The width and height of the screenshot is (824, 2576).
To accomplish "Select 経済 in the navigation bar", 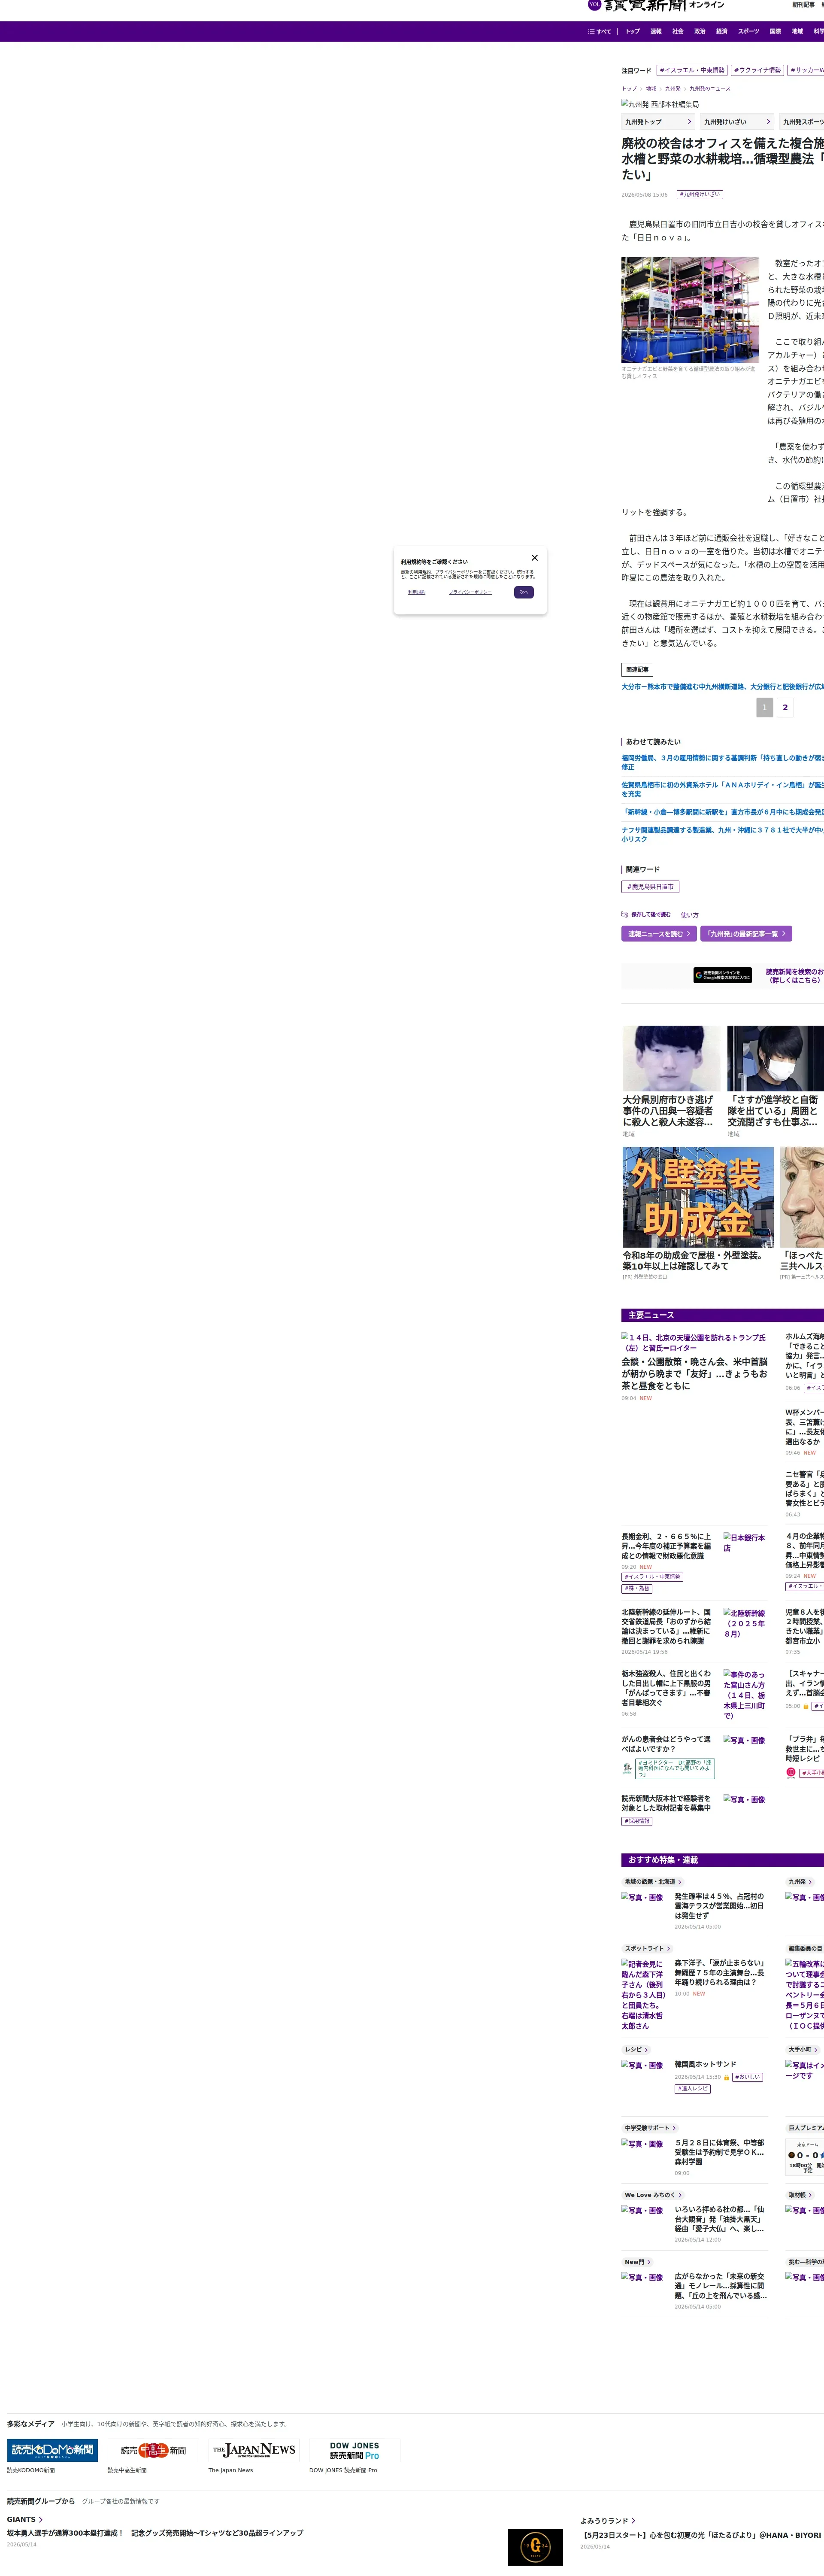I will point(722,31).
